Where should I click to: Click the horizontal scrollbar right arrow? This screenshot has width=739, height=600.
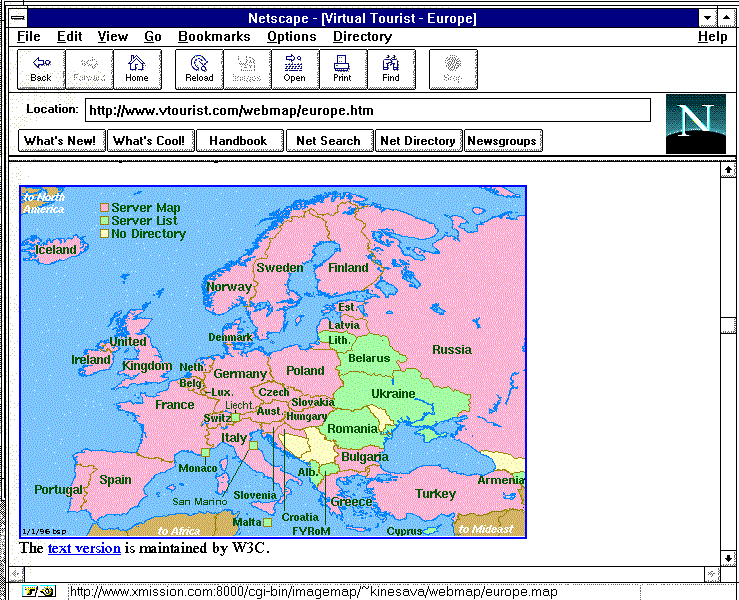[x=712, y=574]
